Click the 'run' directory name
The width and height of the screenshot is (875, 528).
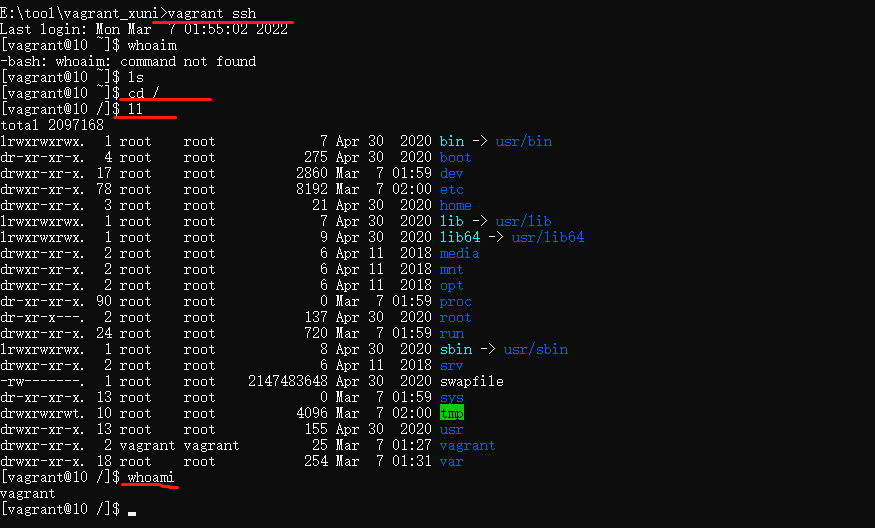point(451,333)
